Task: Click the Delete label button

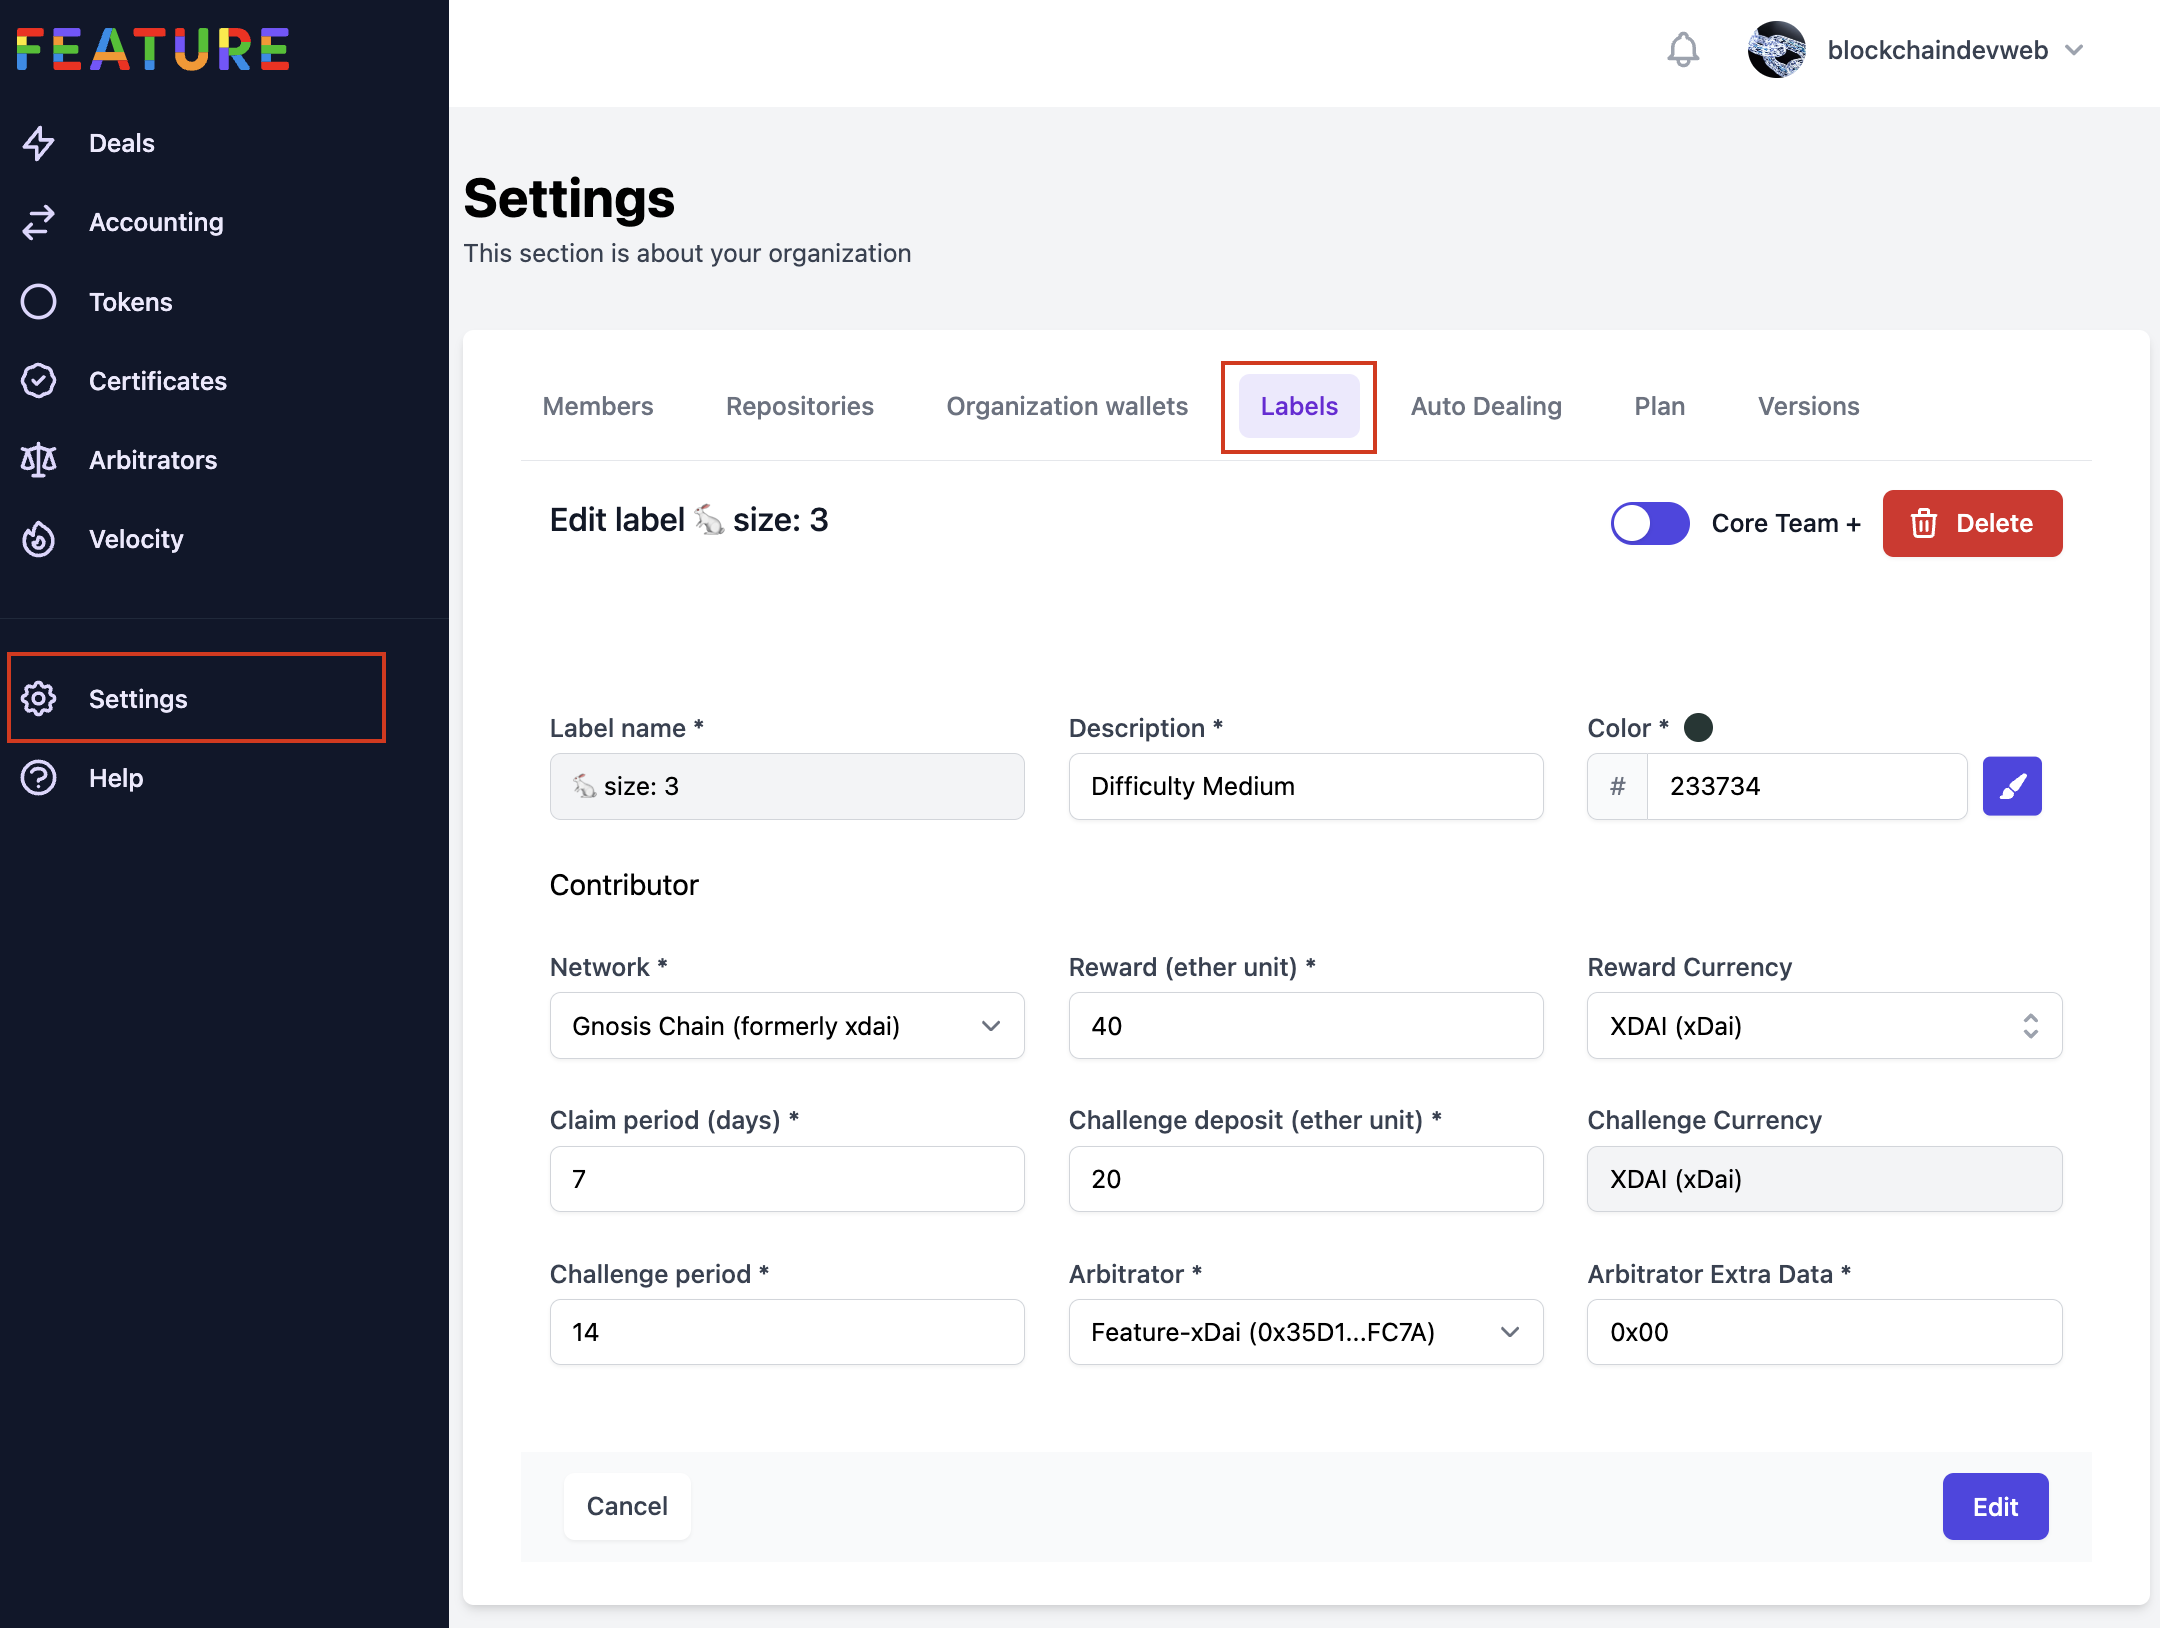Action: point(1971,523)
